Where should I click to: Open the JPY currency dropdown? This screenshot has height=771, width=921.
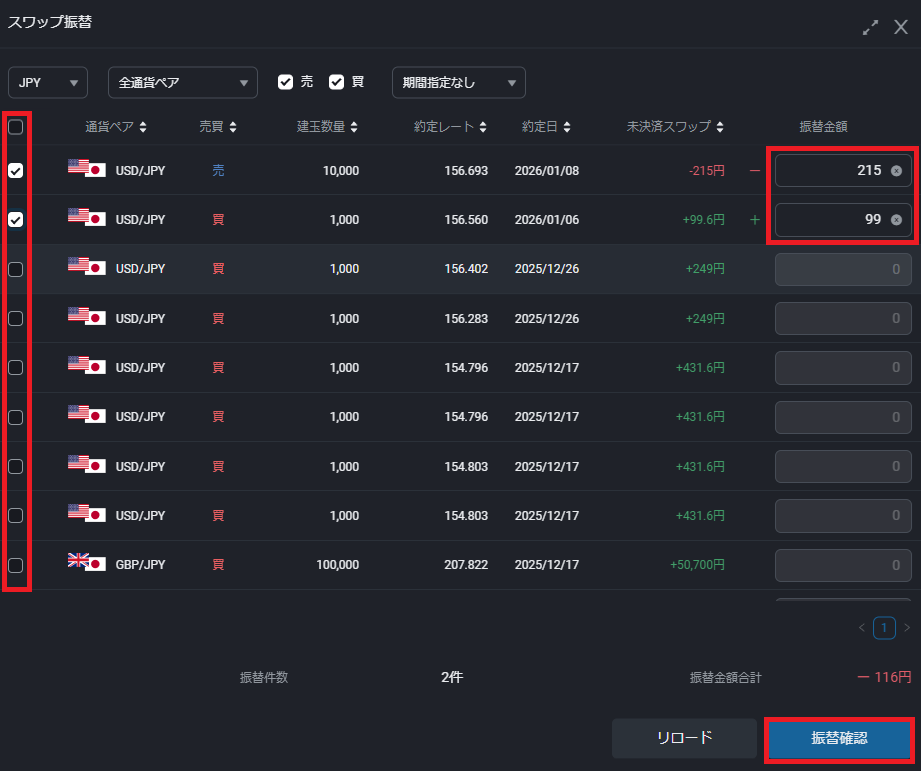48,82
